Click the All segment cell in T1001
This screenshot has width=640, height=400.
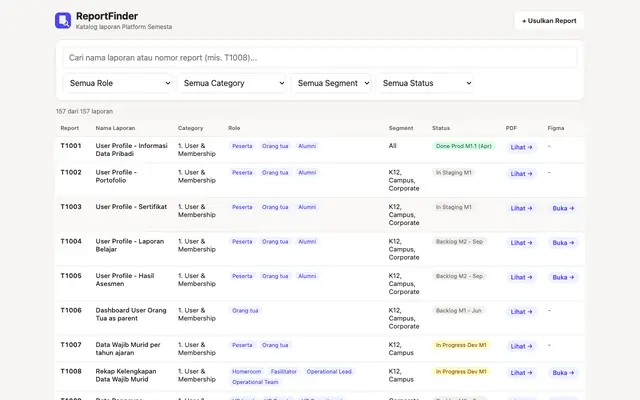pos(392,146)
